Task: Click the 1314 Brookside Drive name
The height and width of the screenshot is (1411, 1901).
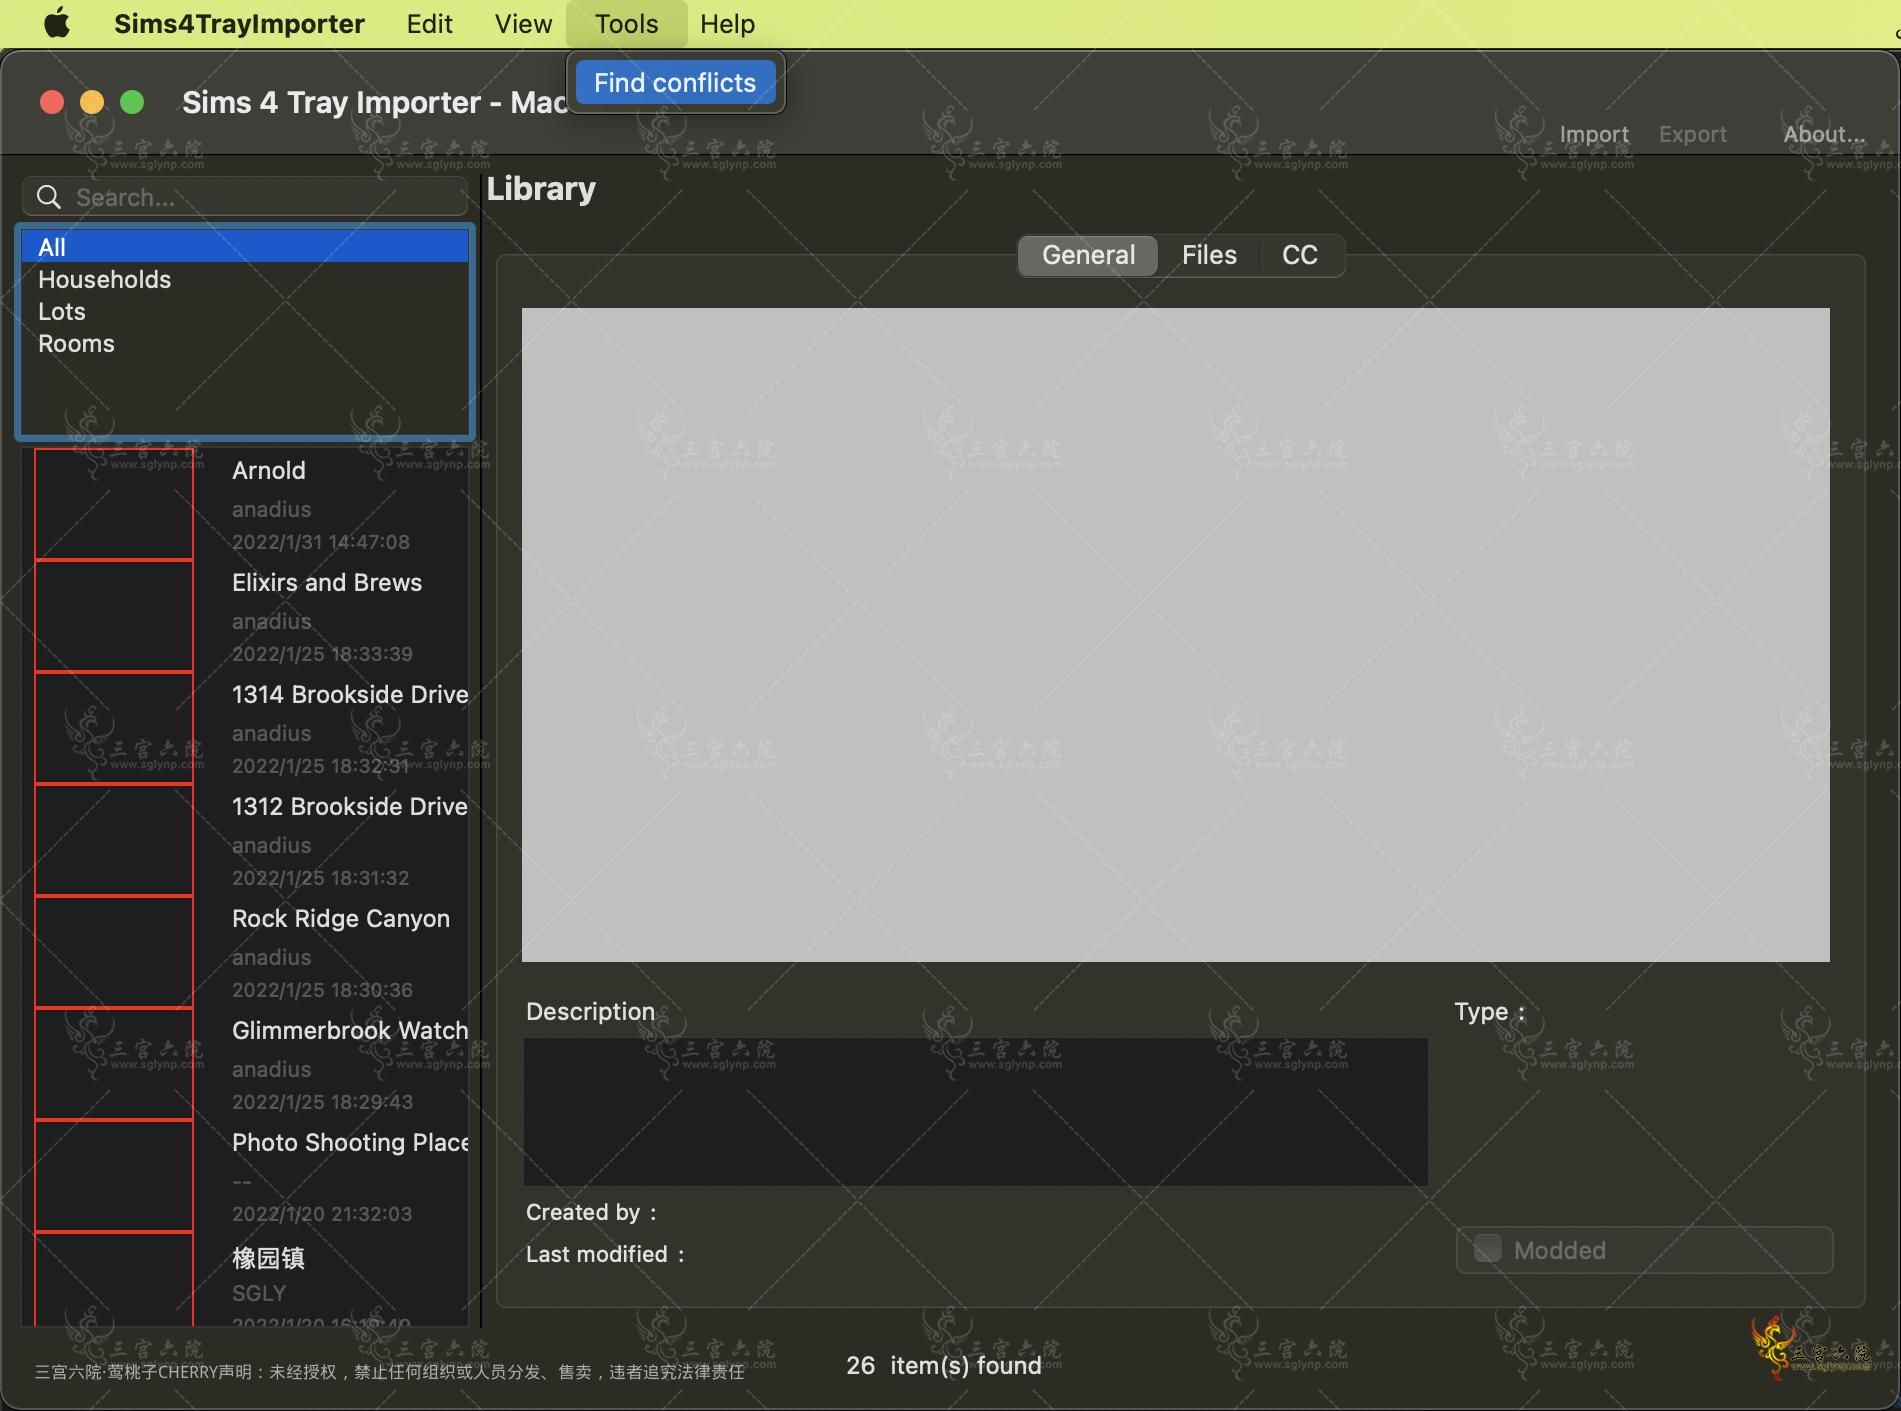Action: click(x=350, y=694)
